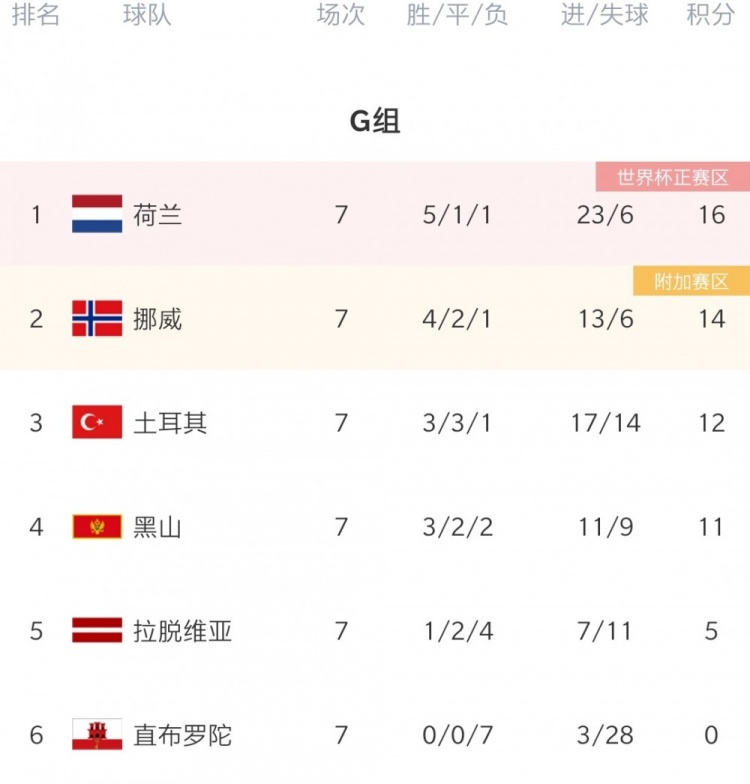Select the 积分 column header
Screen dimensions: 750x784
(x=710, y=14)
